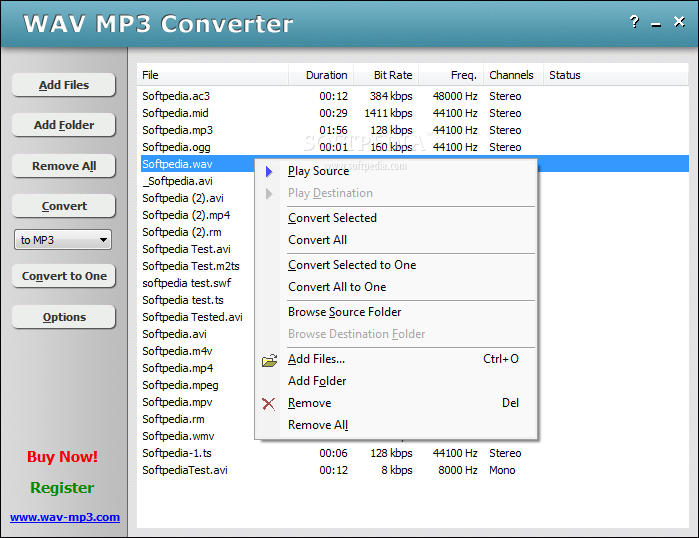Sort by the Bit Rate column header
This screenshot has width=699, height=538.
387,75
